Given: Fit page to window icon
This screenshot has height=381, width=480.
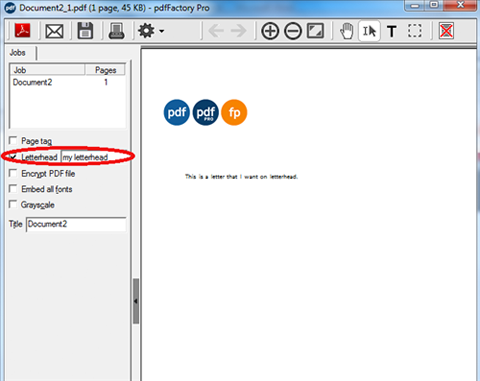Looking at the screenshot, I should click(315, 31).
